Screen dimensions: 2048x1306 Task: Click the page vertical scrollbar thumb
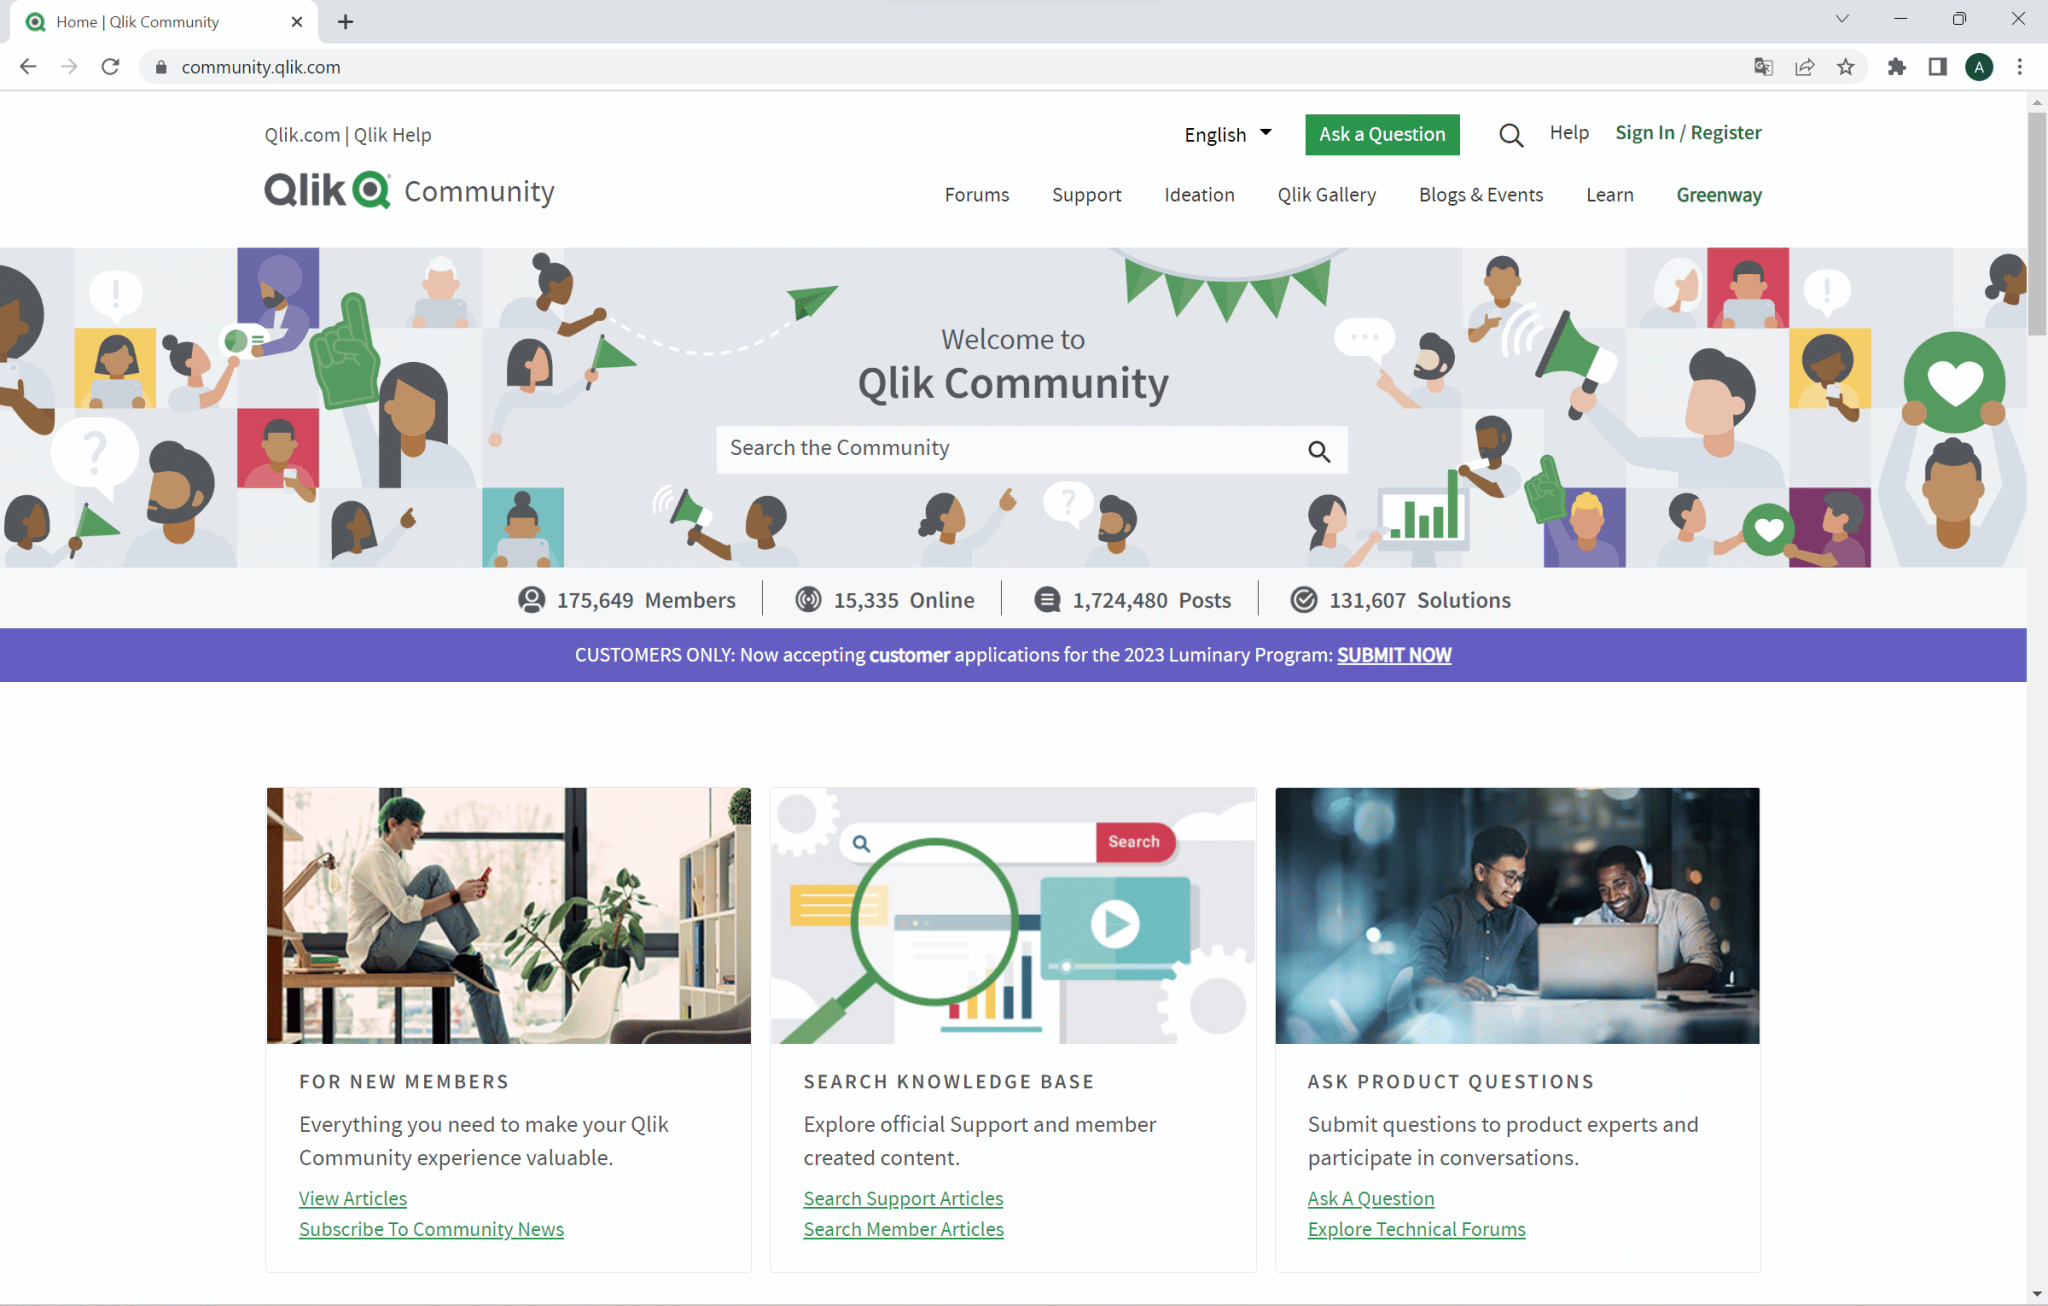coord(2036,222)
